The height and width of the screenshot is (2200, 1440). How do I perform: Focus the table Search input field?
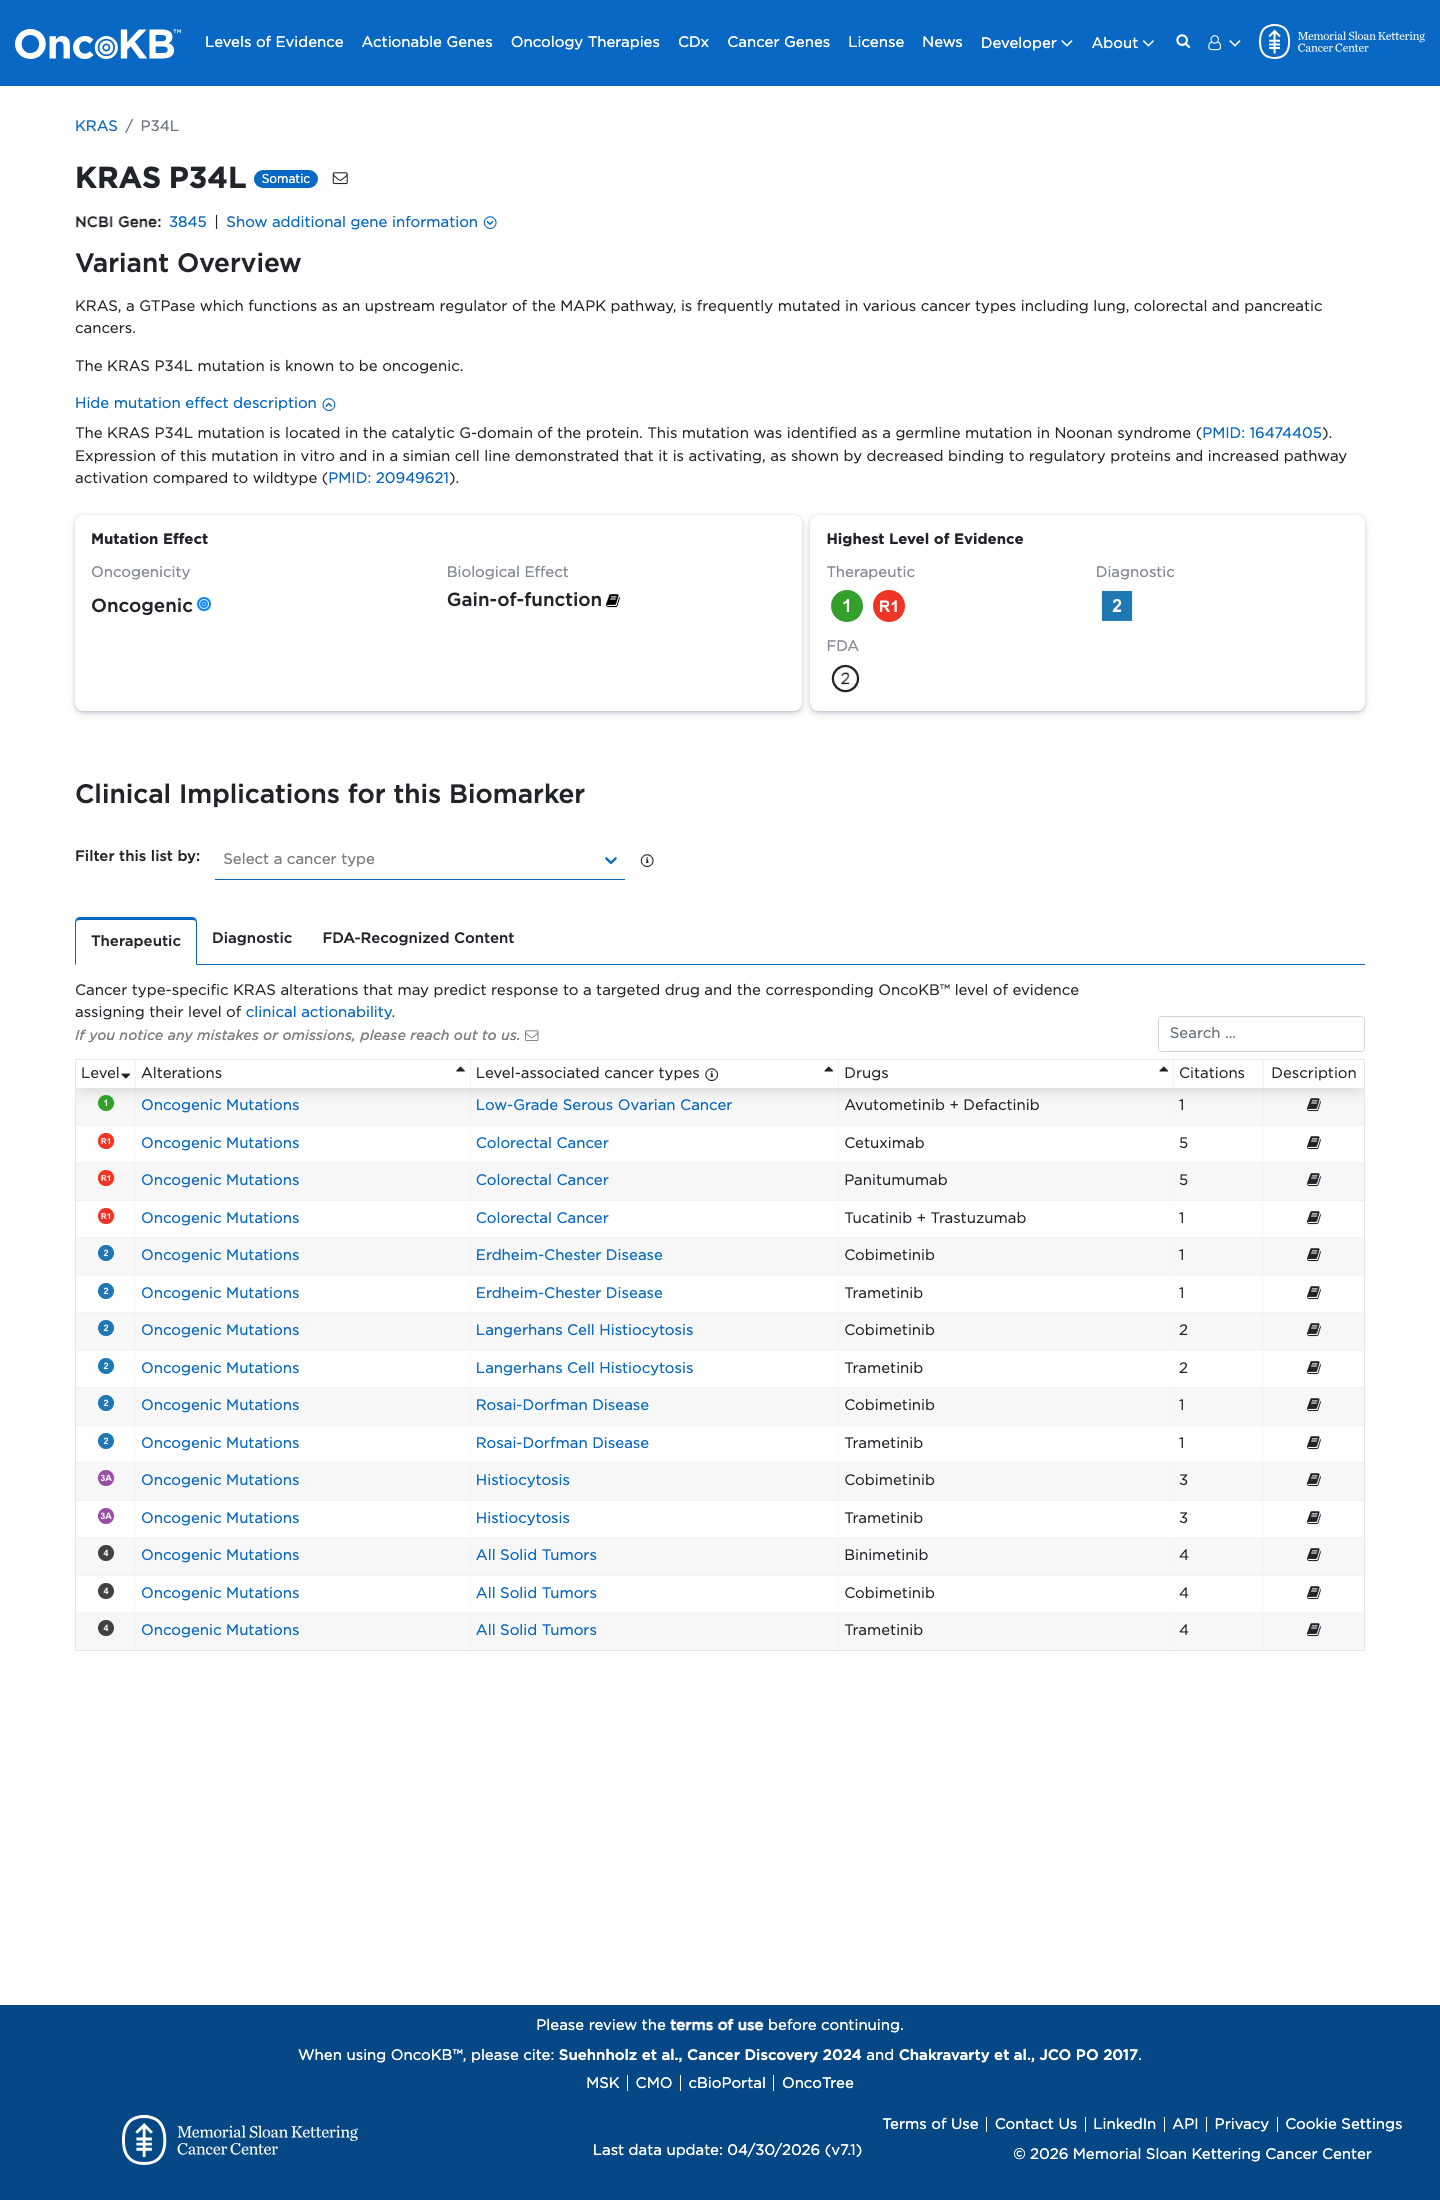pos(1261,1033)
